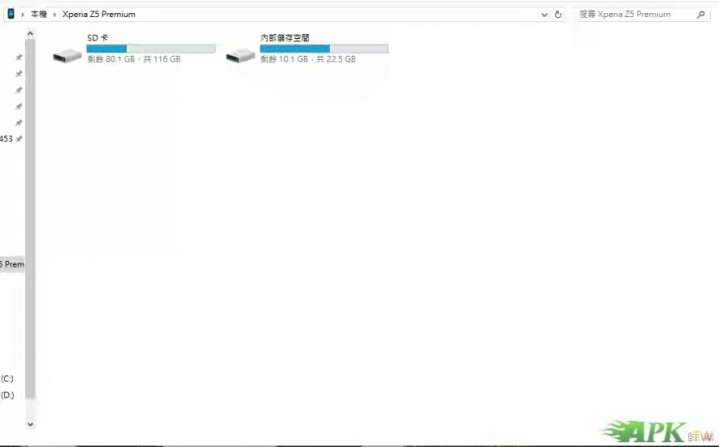Select the pinned item ending in 453

(x=6, y=139)
